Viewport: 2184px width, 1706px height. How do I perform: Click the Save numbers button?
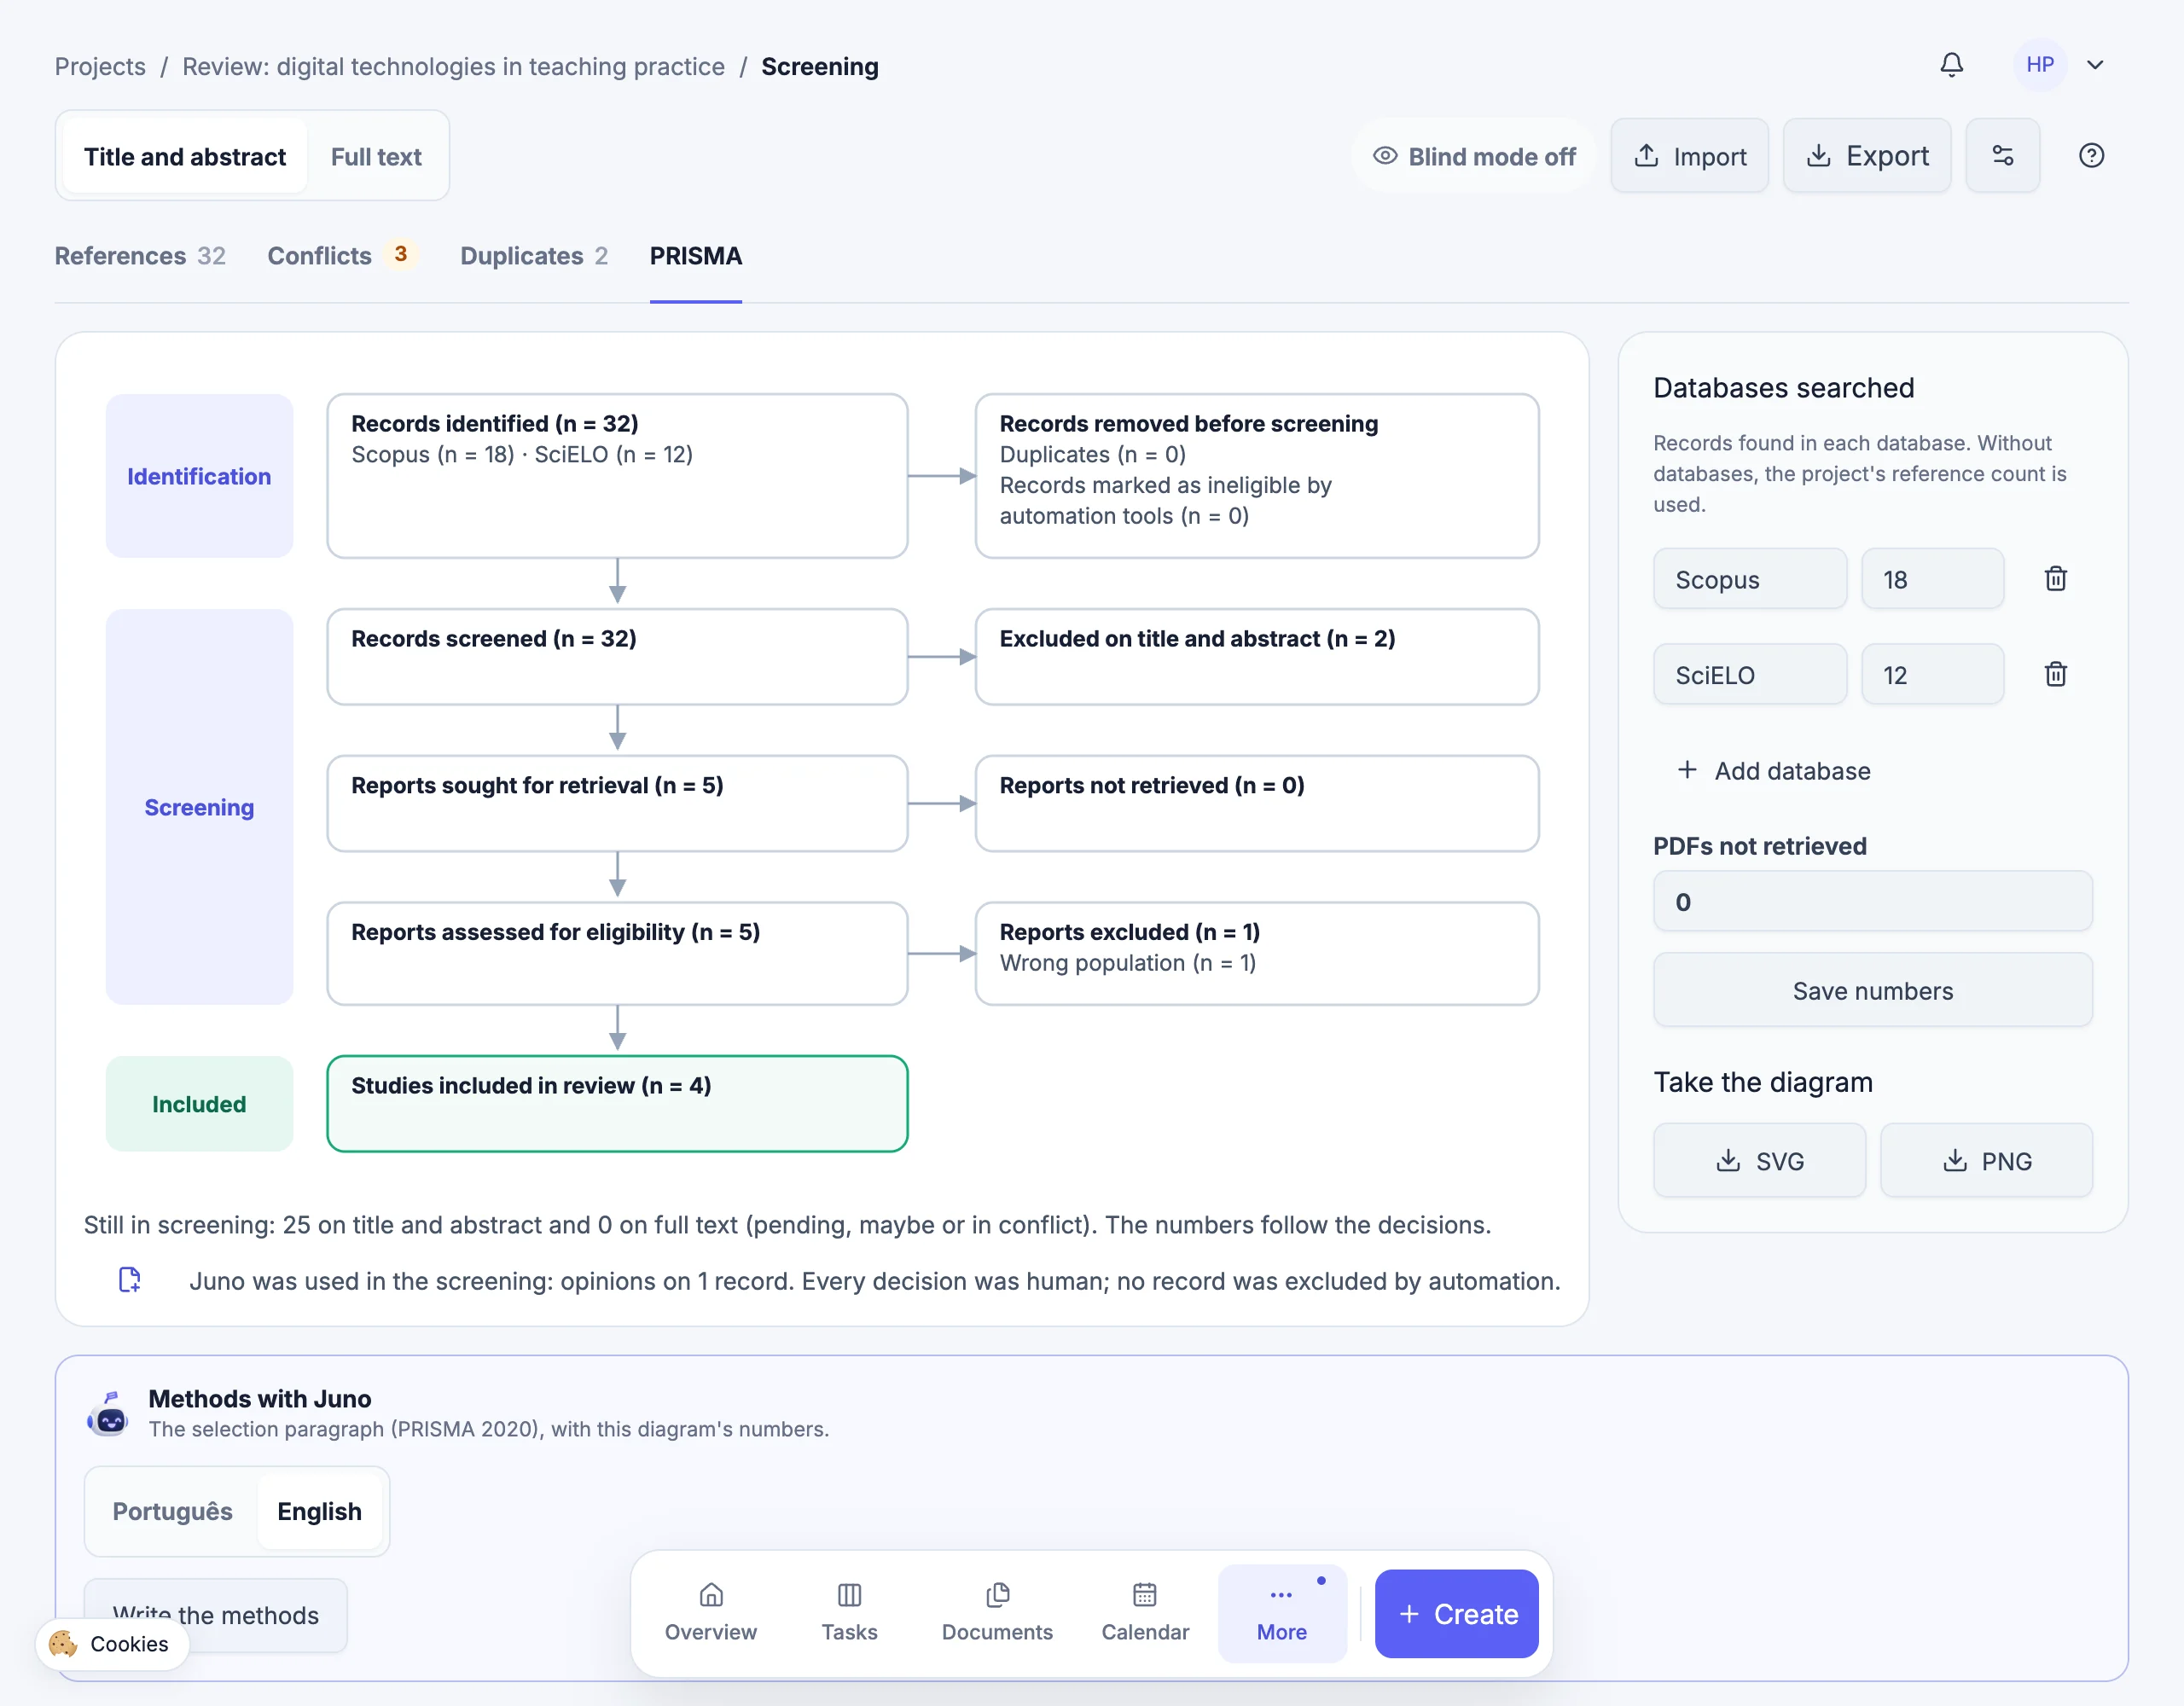[x=1872, y=990]
